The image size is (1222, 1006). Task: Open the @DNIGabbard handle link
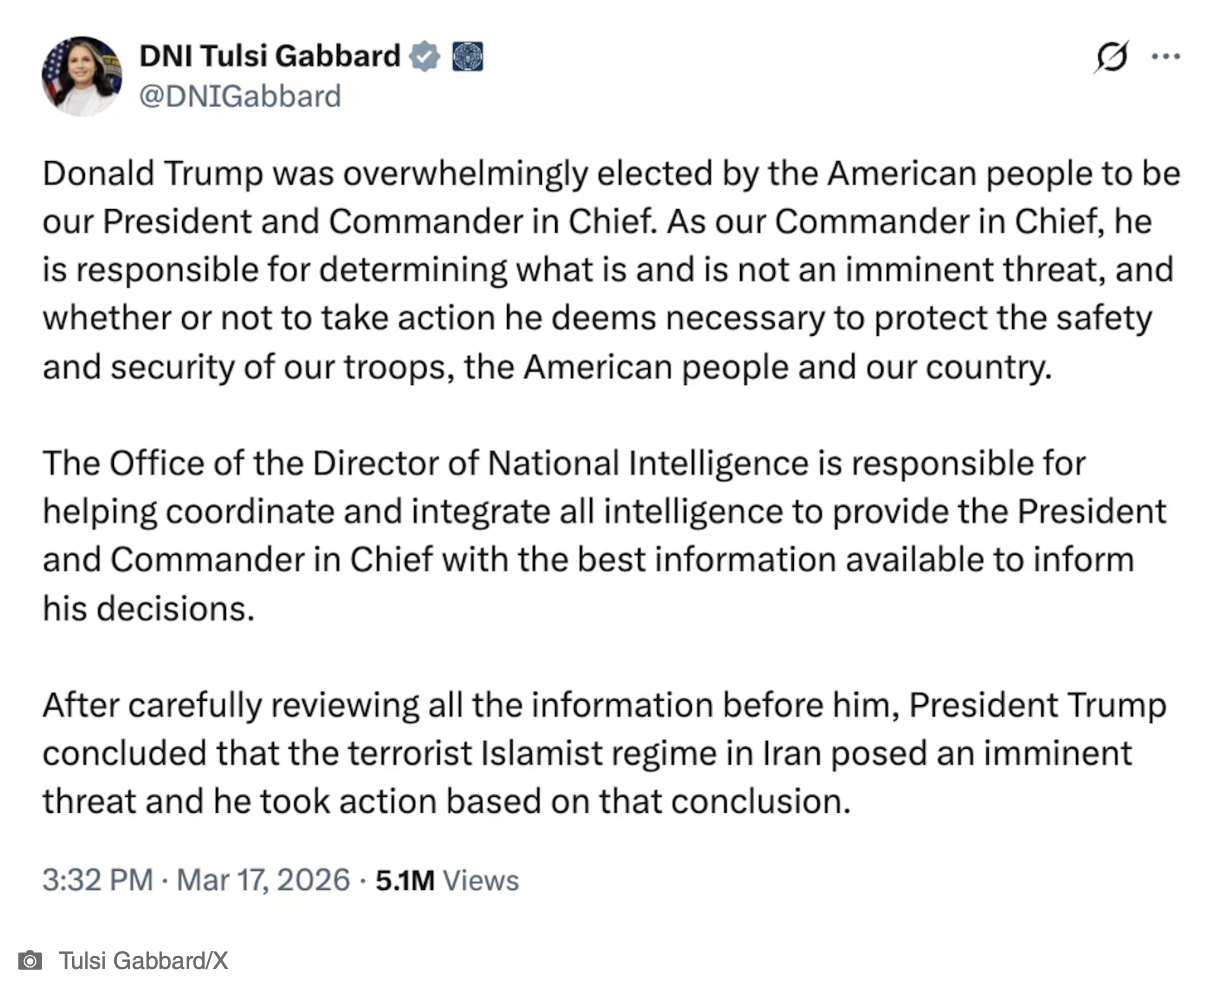(x=240, y=97)
